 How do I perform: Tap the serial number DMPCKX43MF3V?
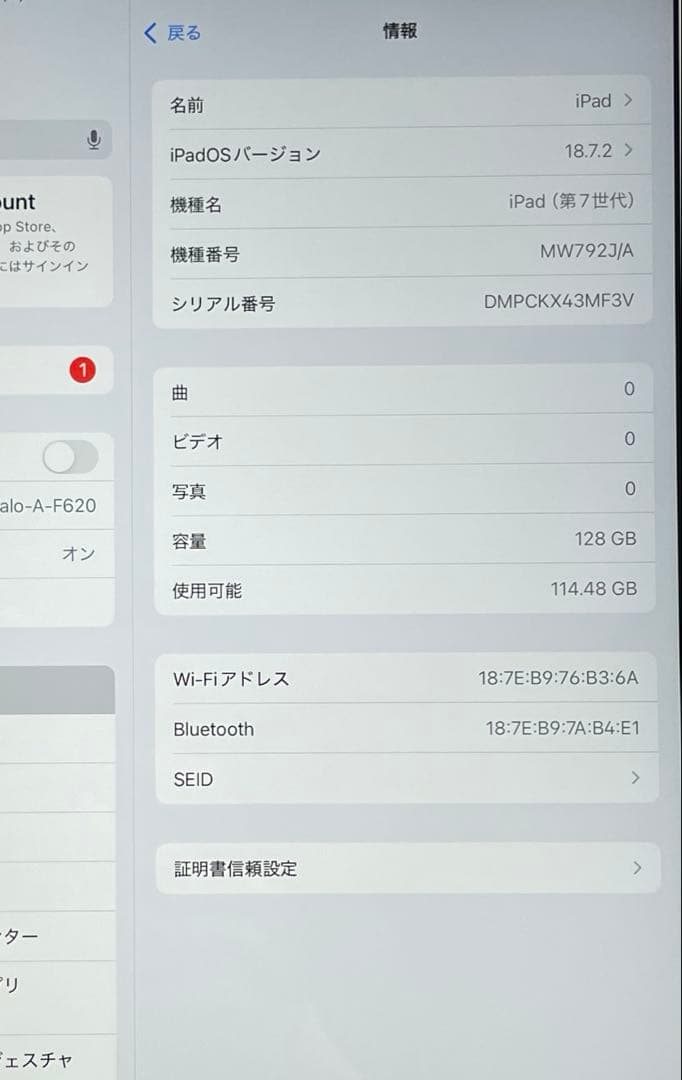click(x=559, y=301)
